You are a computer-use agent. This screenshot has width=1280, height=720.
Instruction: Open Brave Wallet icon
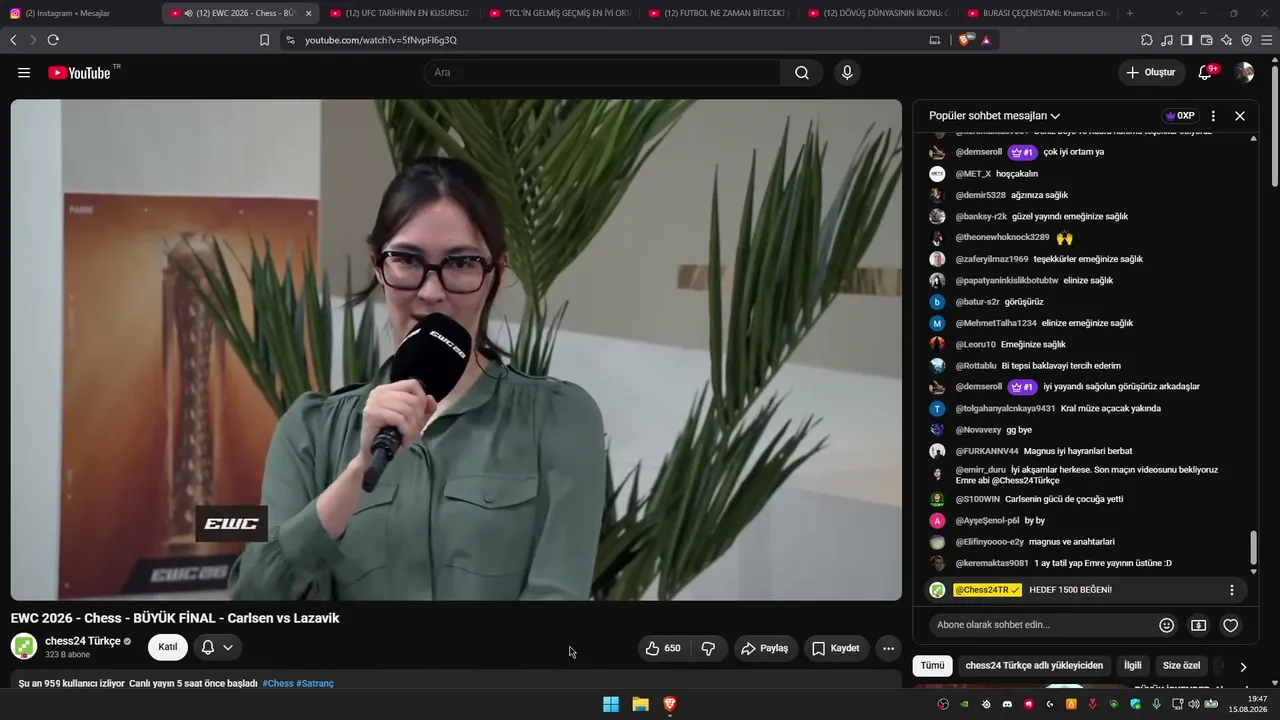click(1207, 40)
